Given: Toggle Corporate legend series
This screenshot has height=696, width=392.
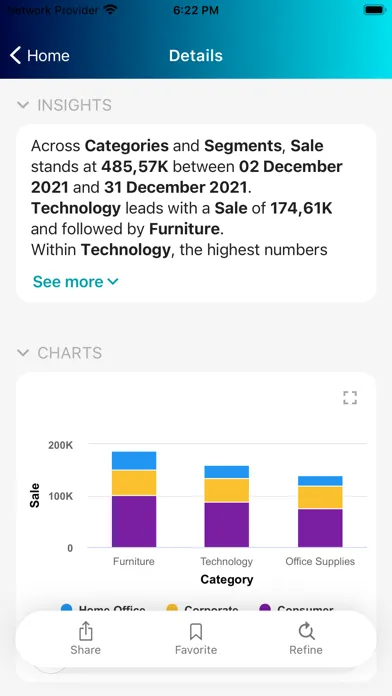Looking at the screenshot, I should (202, 609).
